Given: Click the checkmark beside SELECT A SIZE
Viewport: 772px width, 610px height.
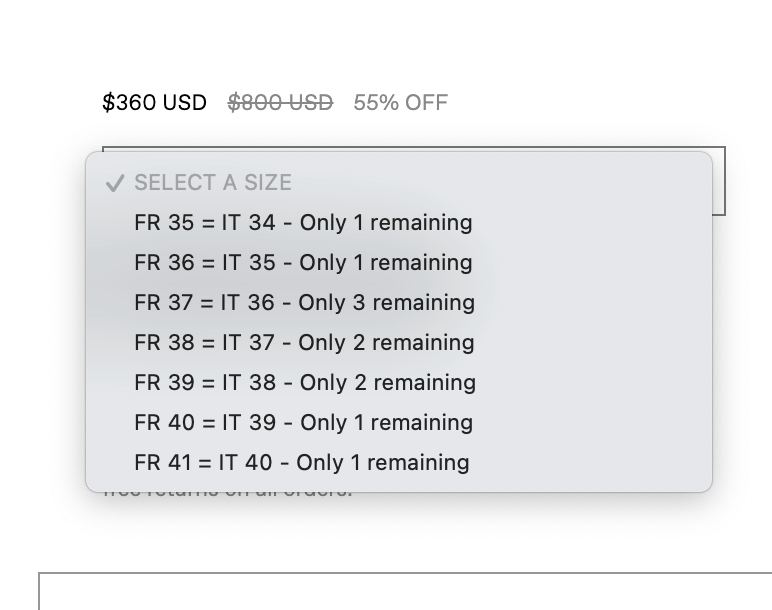Looking at the screenshot, I should click(x=115, y=183).
